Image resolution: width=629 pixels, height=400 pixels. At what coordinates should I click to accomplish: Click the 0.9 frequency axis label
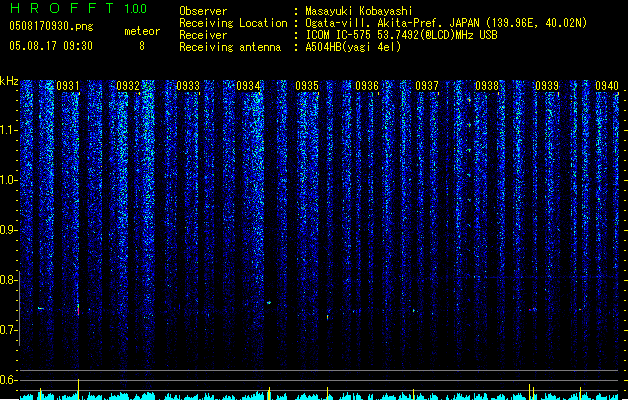(x=9, y=230)
